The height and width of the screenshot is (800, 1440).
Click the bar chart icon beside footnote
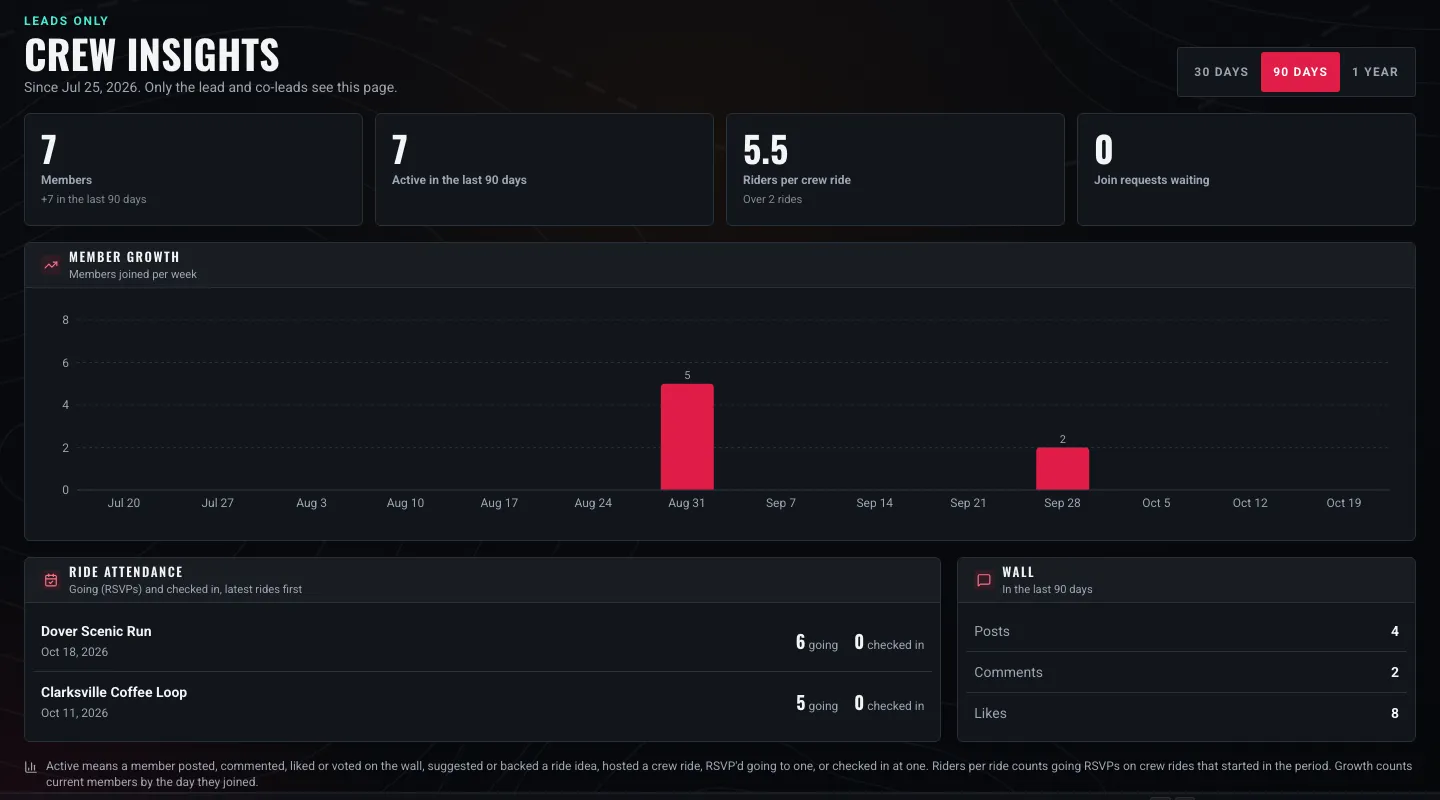pos(31,767)
